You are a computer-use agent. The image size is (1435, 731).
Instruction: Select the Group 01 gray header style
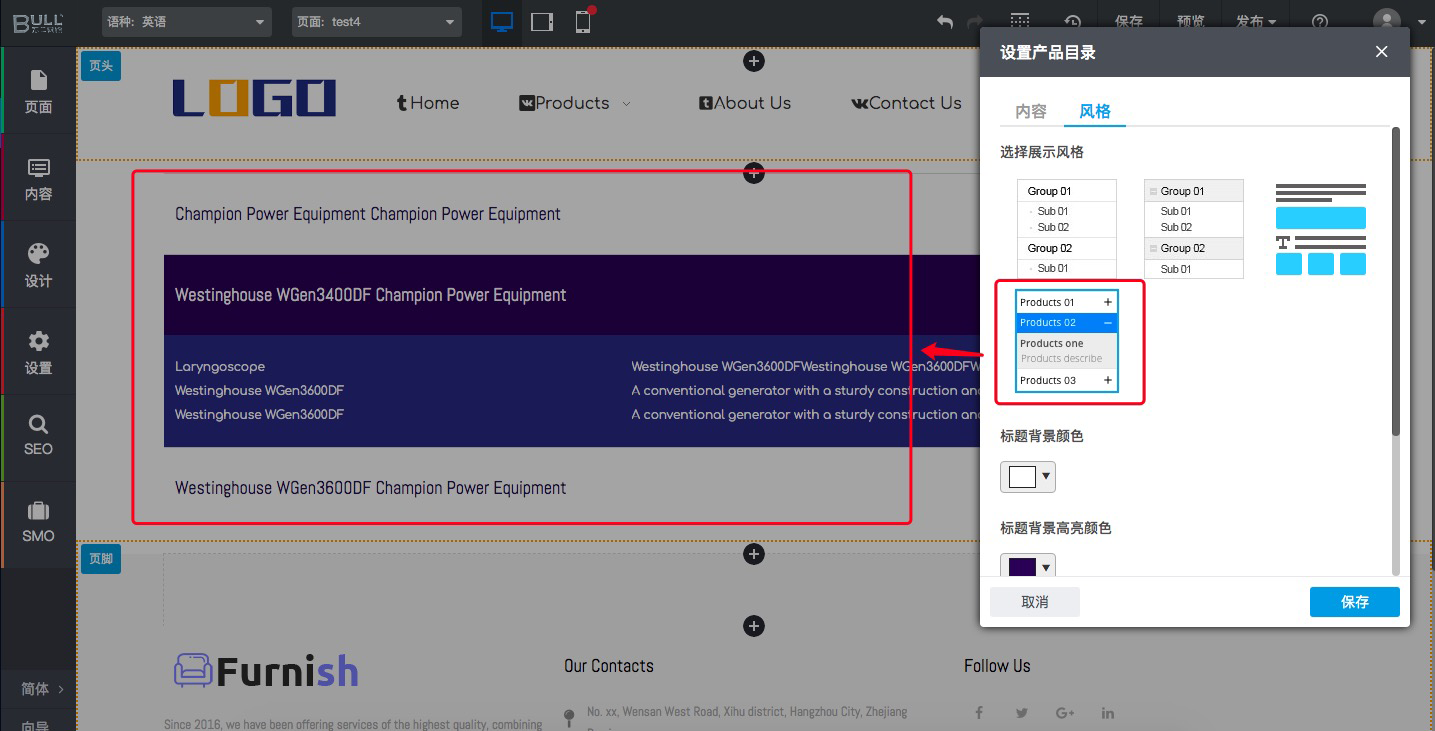[x=1193, y=229]
